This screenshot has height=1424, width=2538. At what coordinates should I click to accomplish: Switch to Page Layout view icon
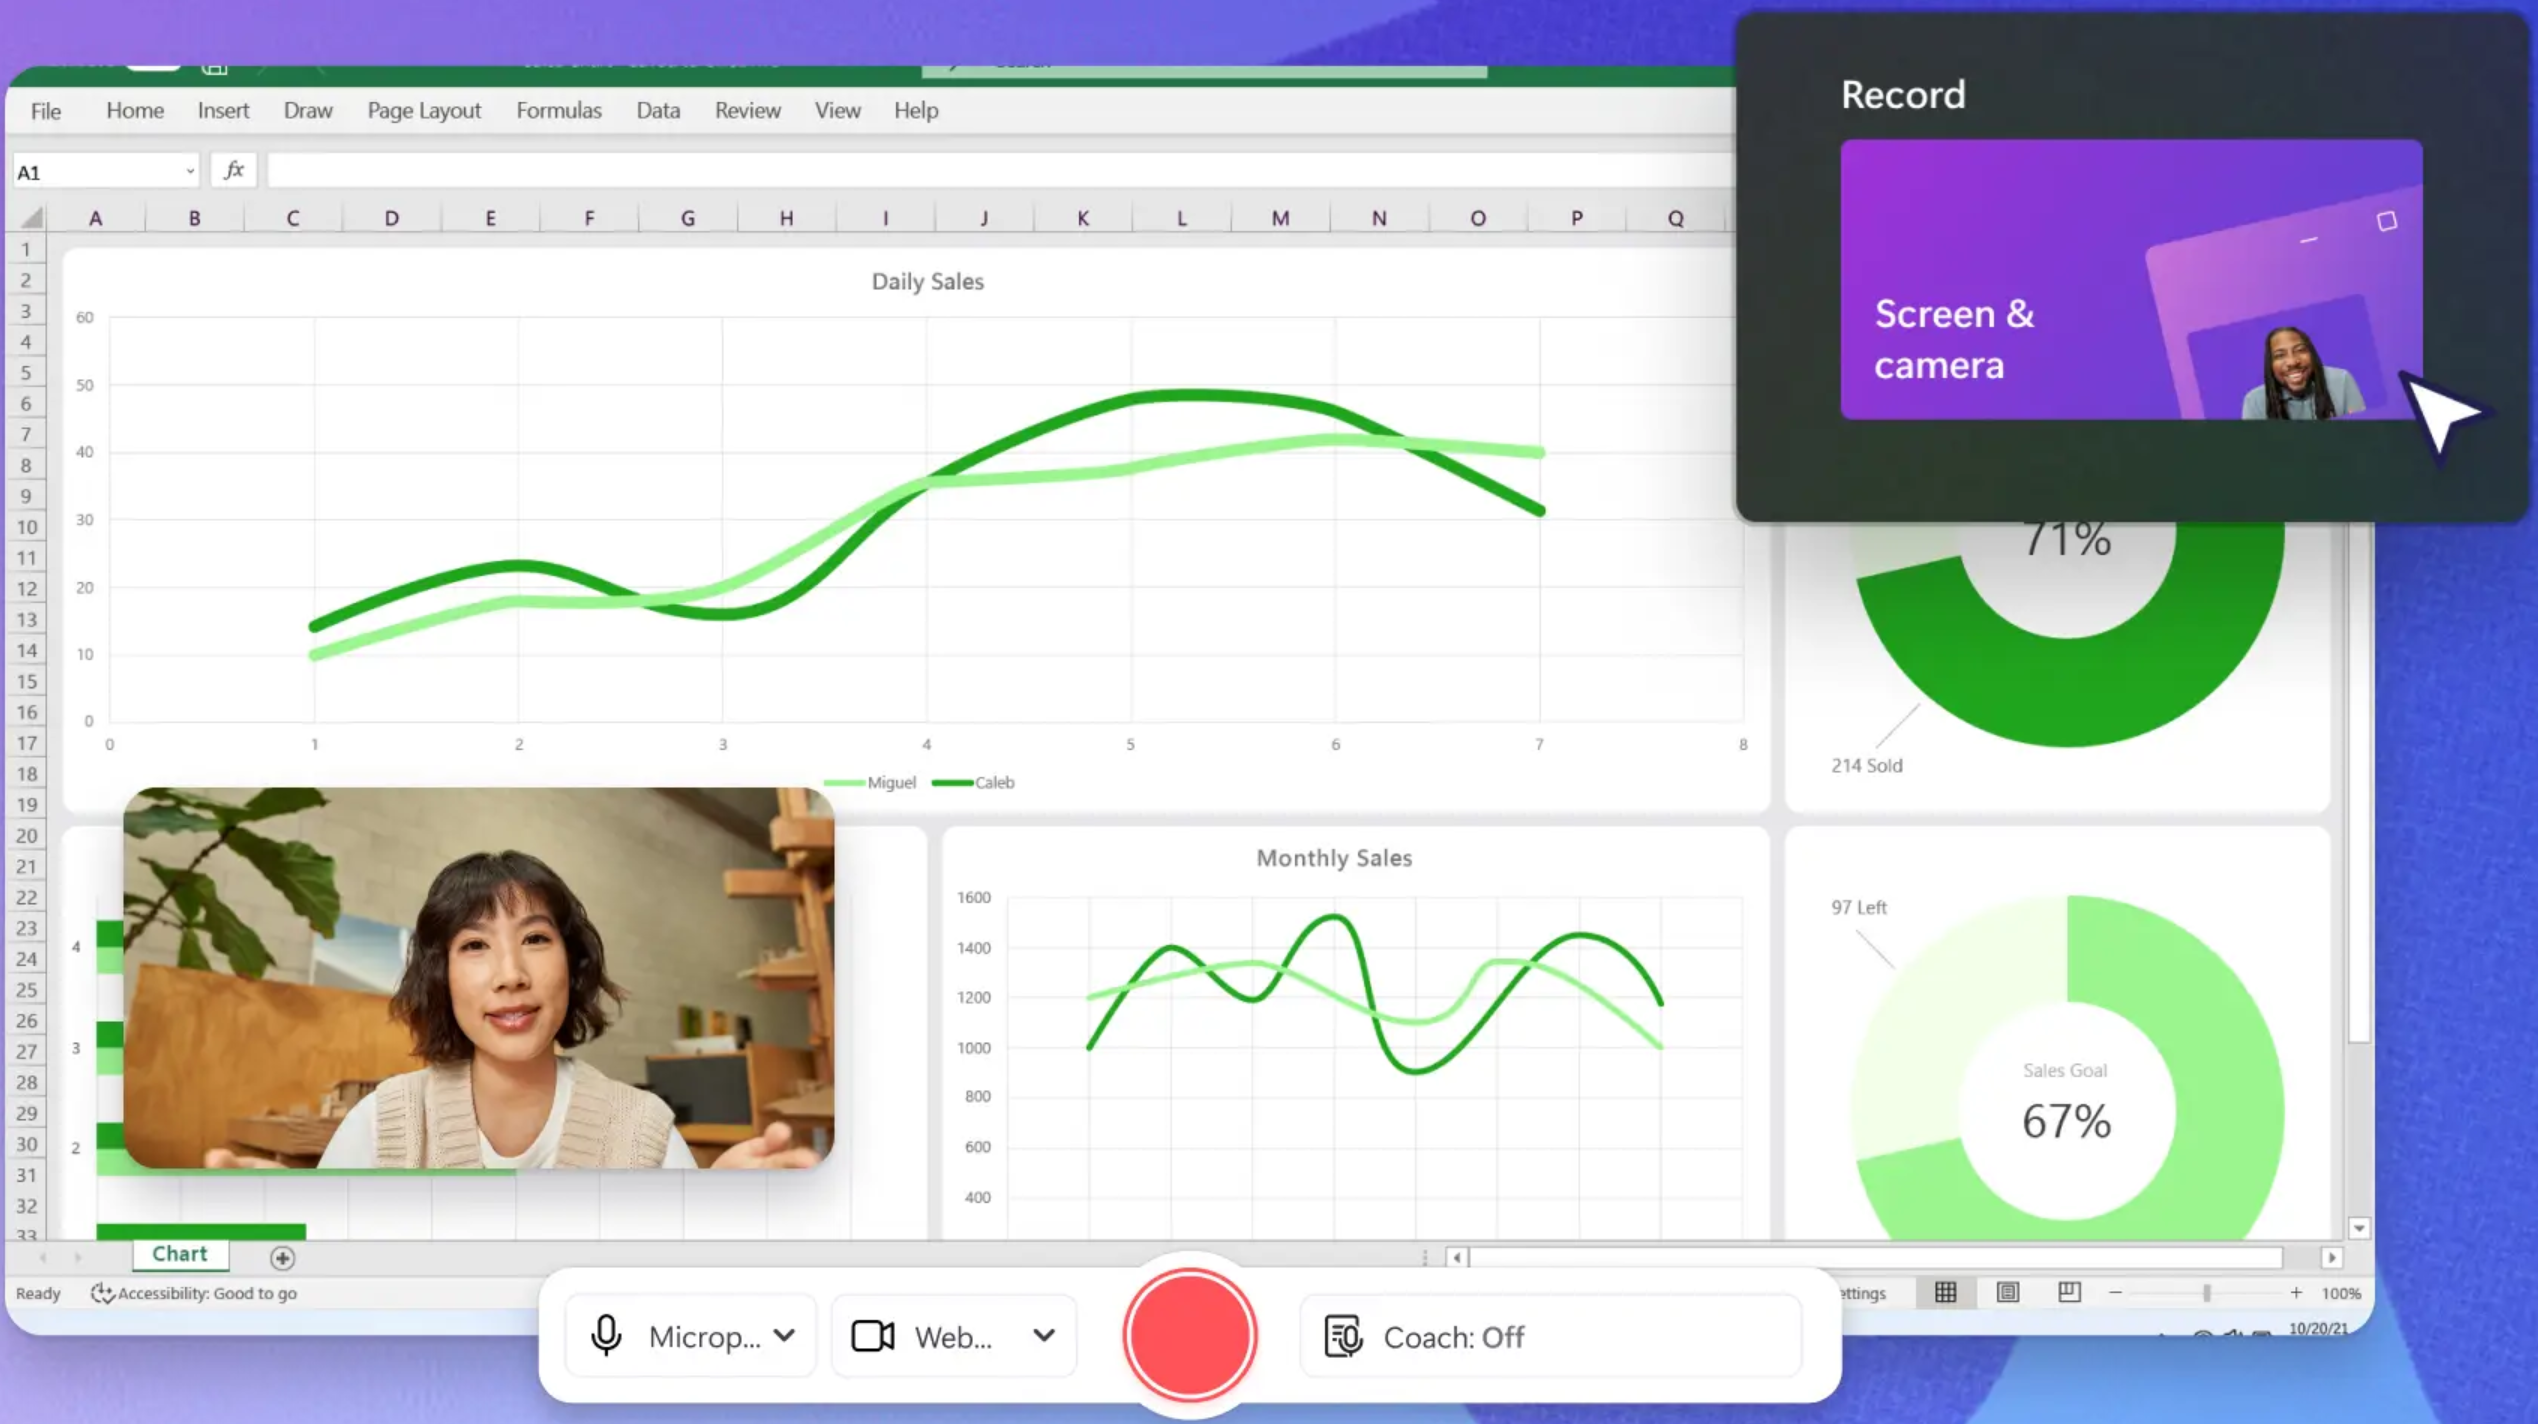[2007, 1292]
